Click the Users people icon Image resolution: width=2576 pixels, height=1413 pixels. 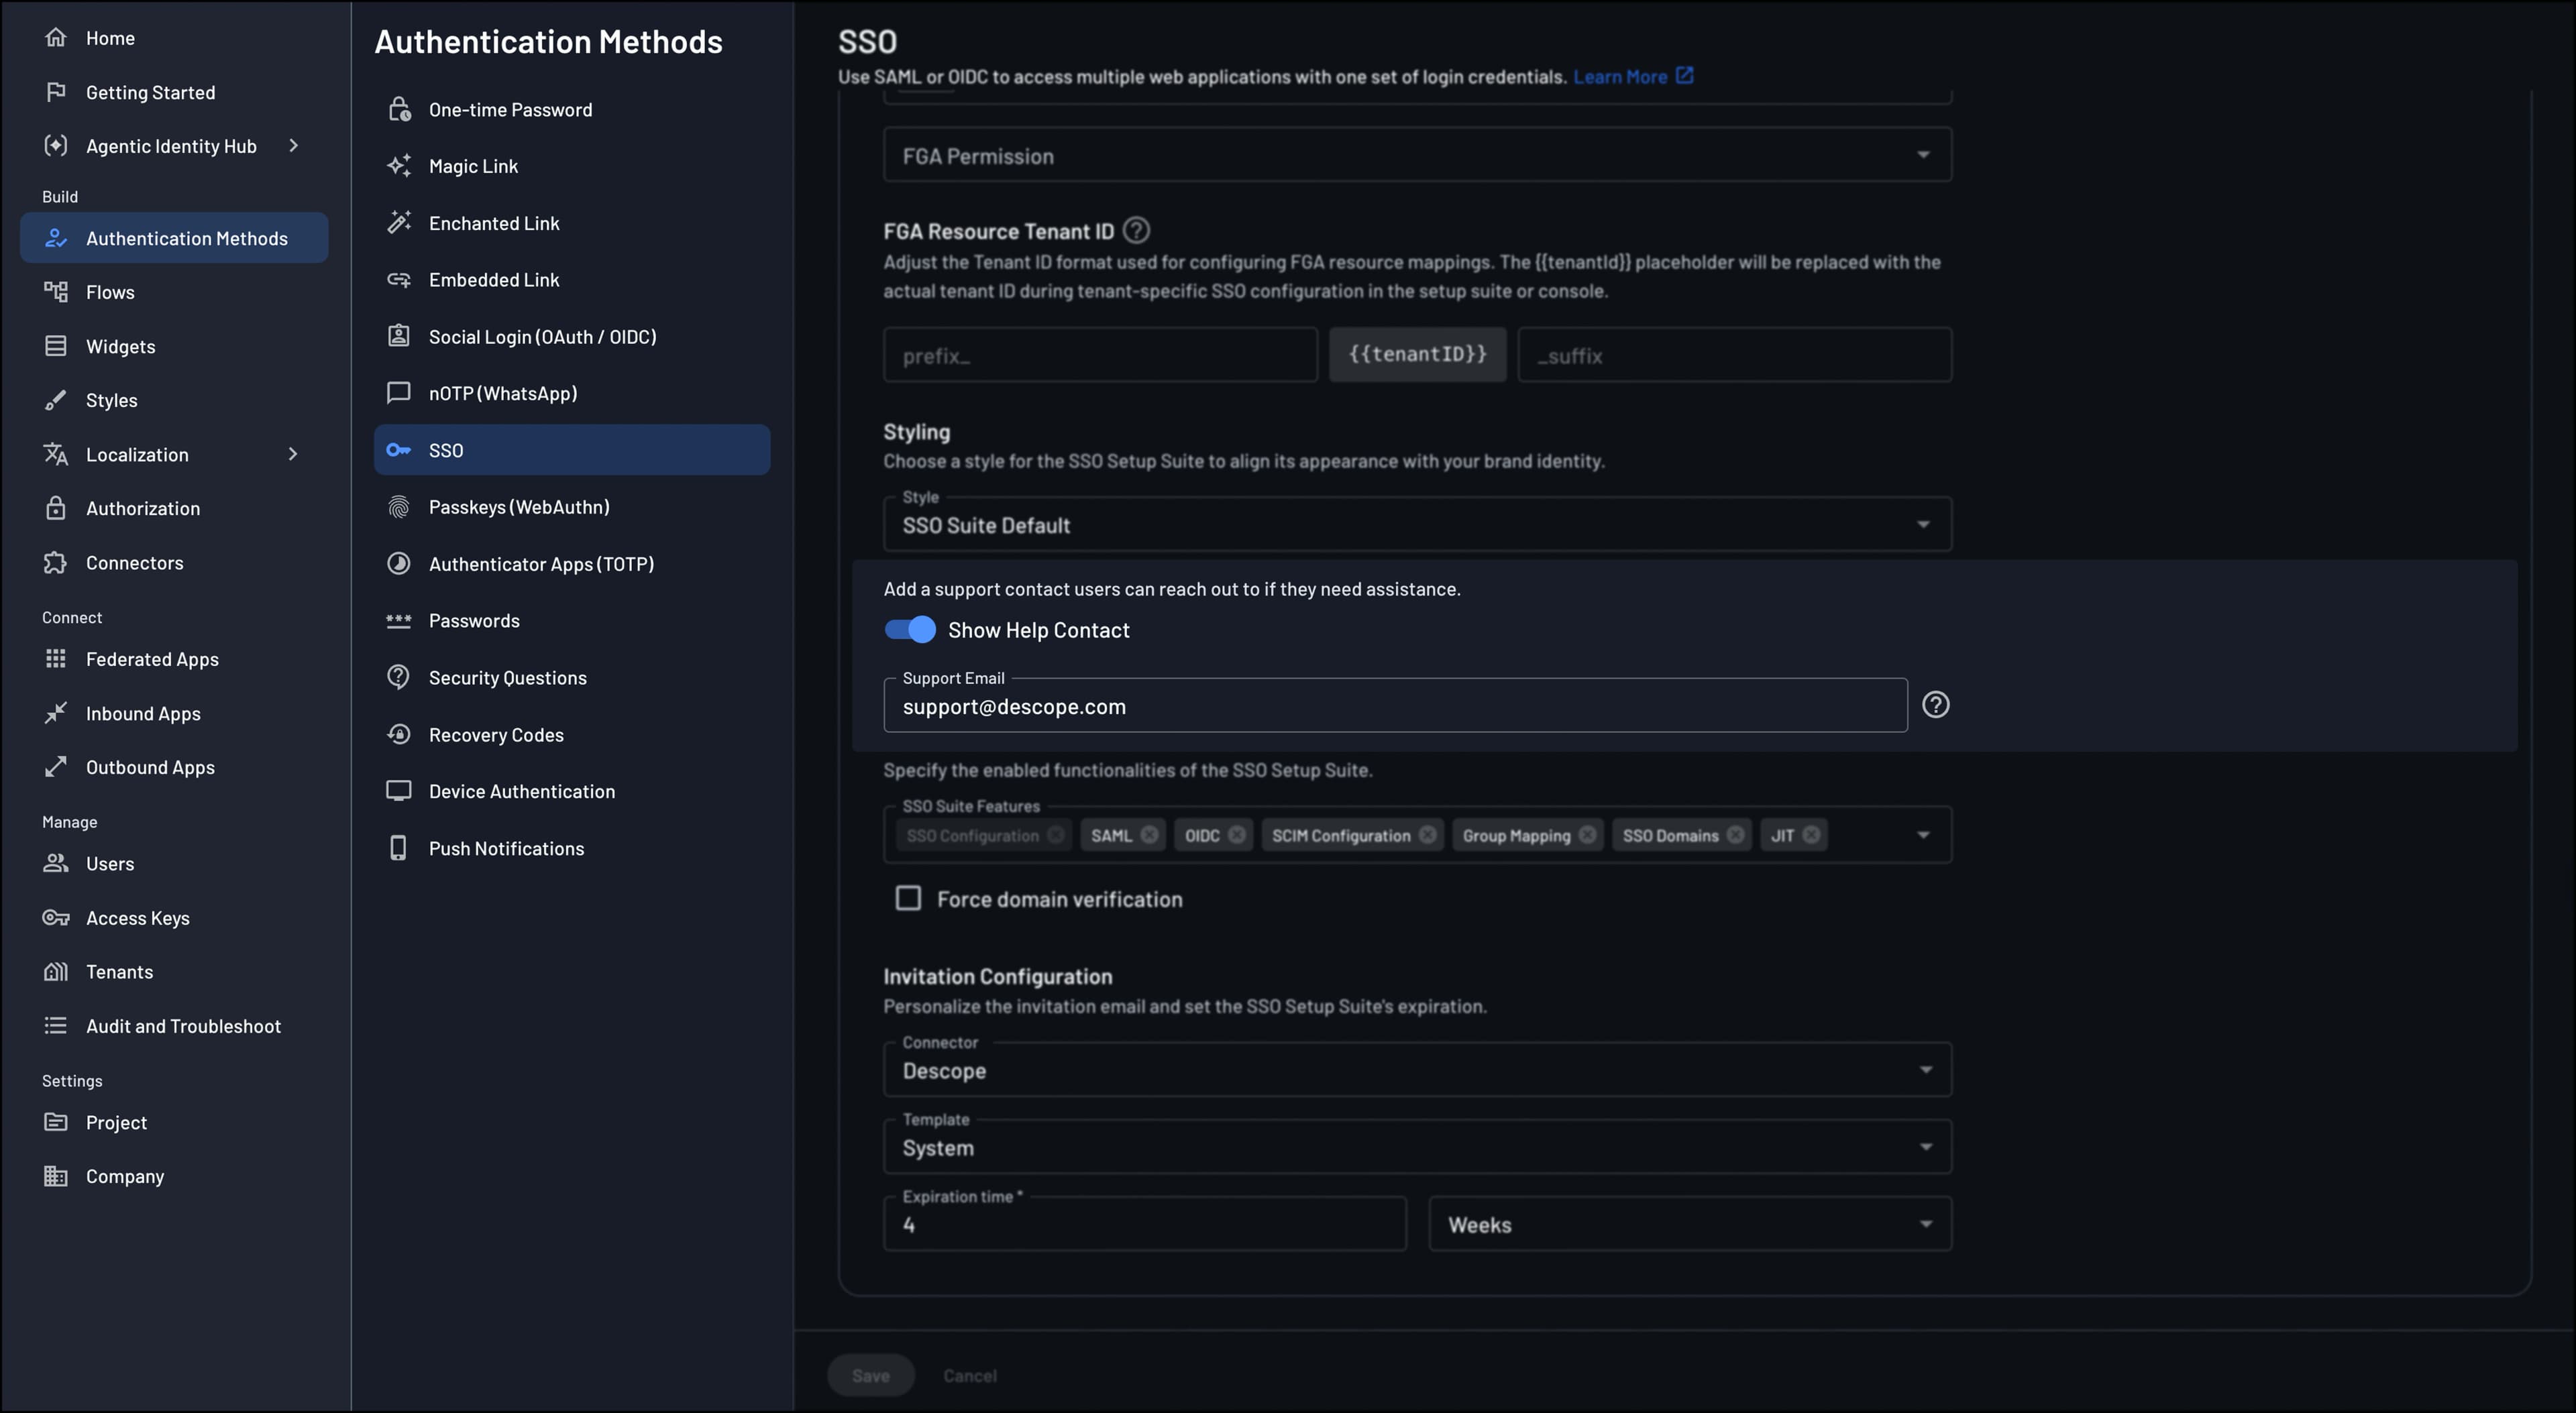56,863
